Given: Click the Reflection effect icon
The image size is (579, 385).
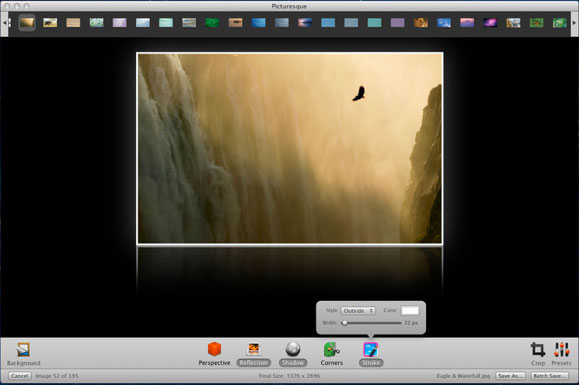Looking at the screenshot, I should (x=254, y=350).
